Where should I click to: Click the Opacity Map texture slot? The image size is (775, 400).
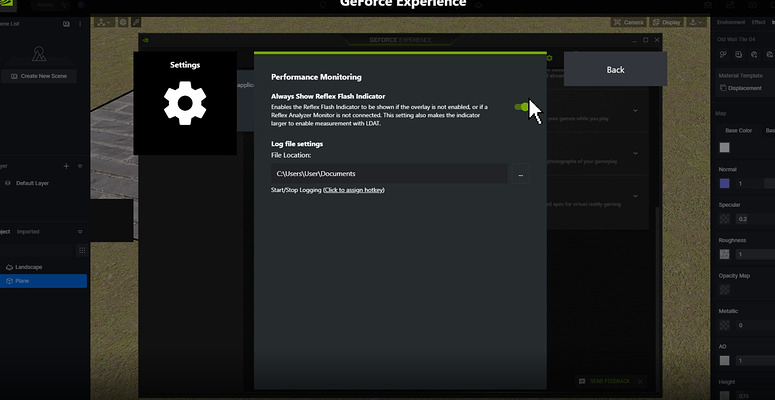click(x=725, y=290)
